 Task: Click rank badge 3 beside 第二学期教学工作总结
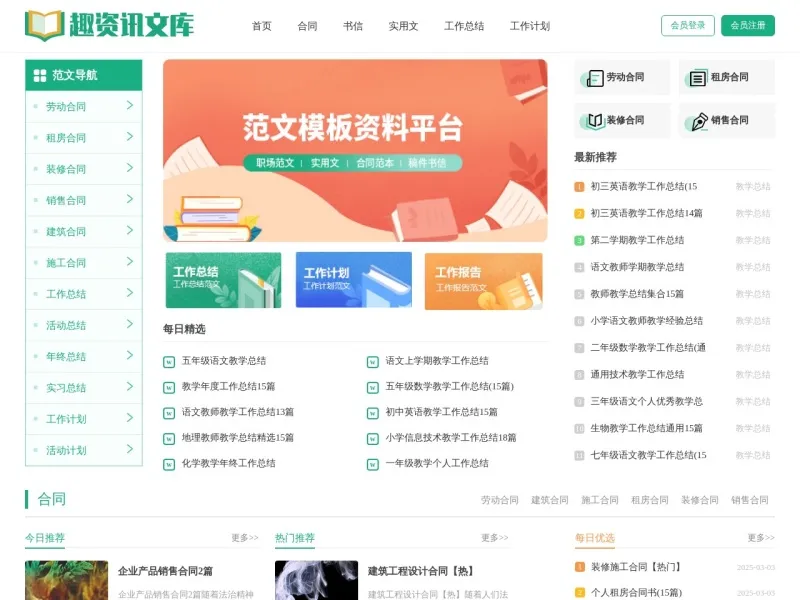(x=579, y=240)
